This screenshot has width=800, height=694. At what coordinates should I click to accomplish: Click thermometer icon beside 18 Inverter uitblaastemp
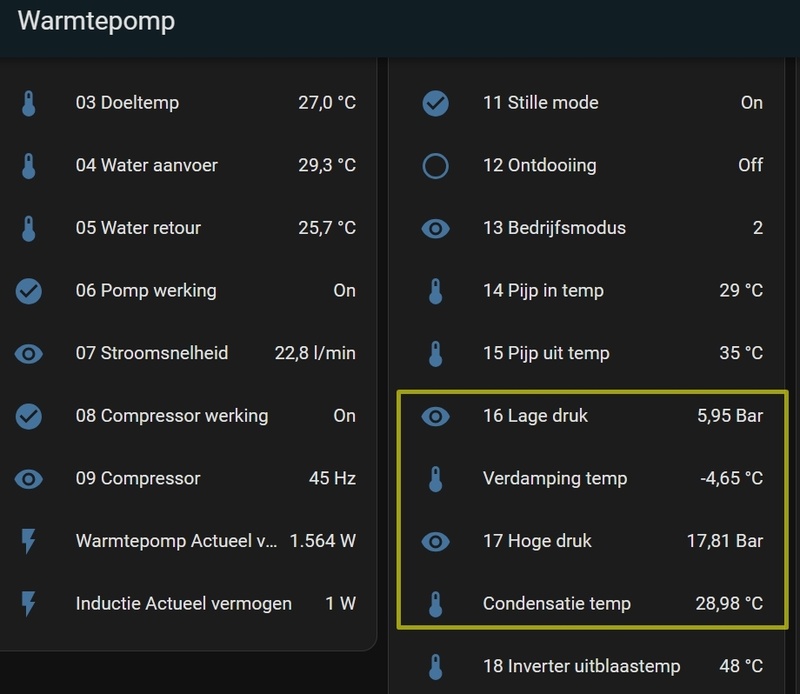click(x=435, y=666)
